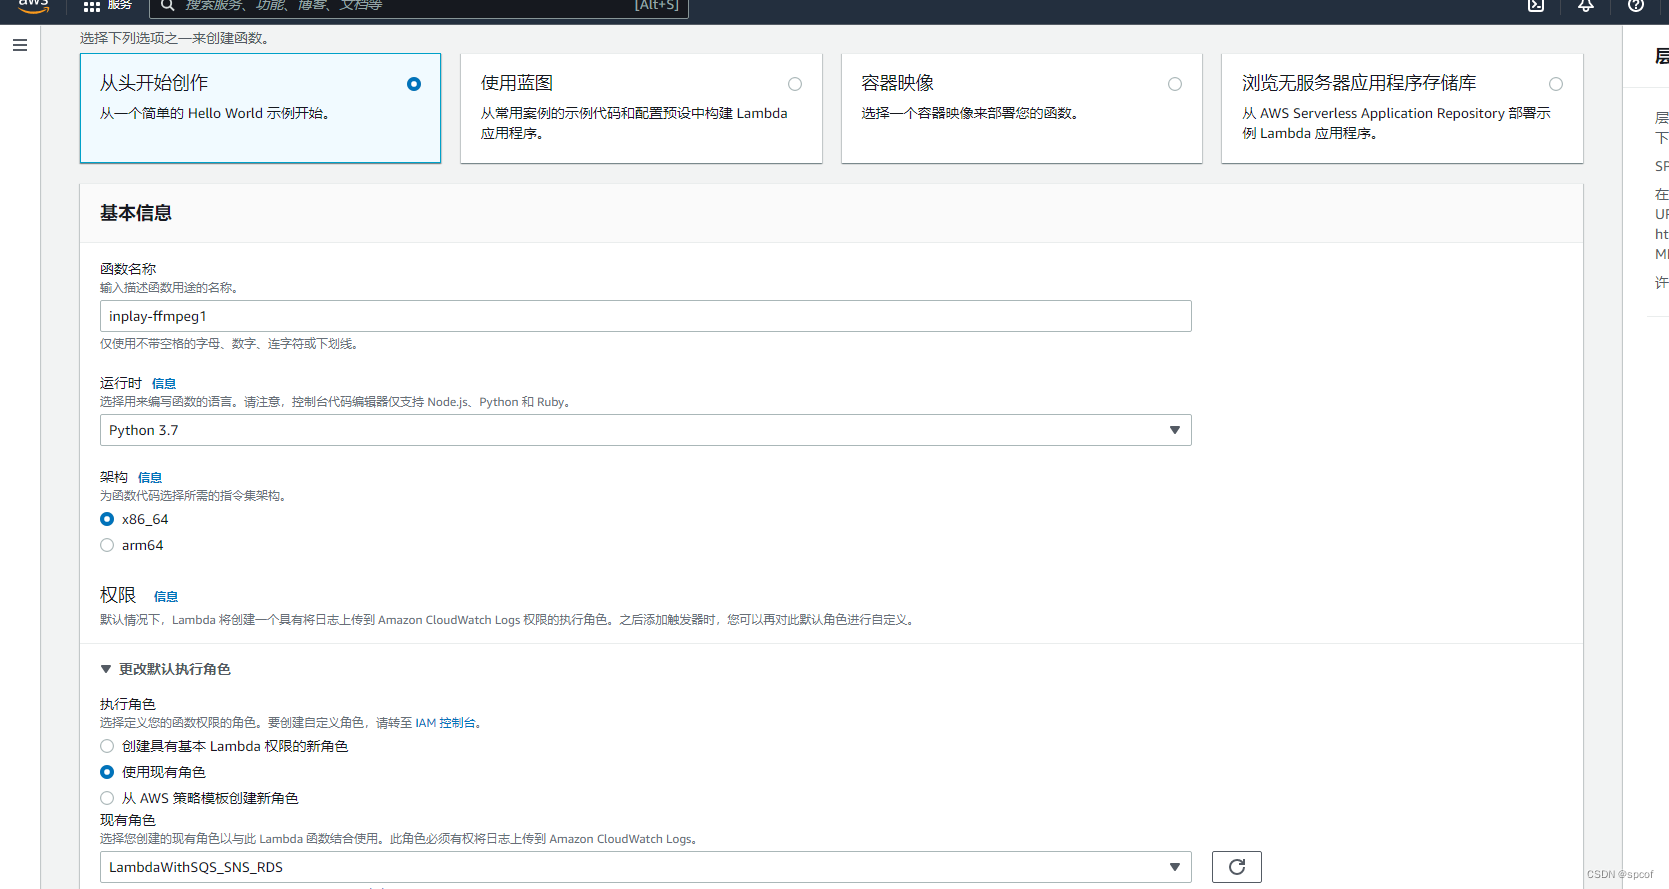The width and height of the screenshot is (1669, 889).
Task: Open the AWS services grid menu
Action: pos(92,6)
